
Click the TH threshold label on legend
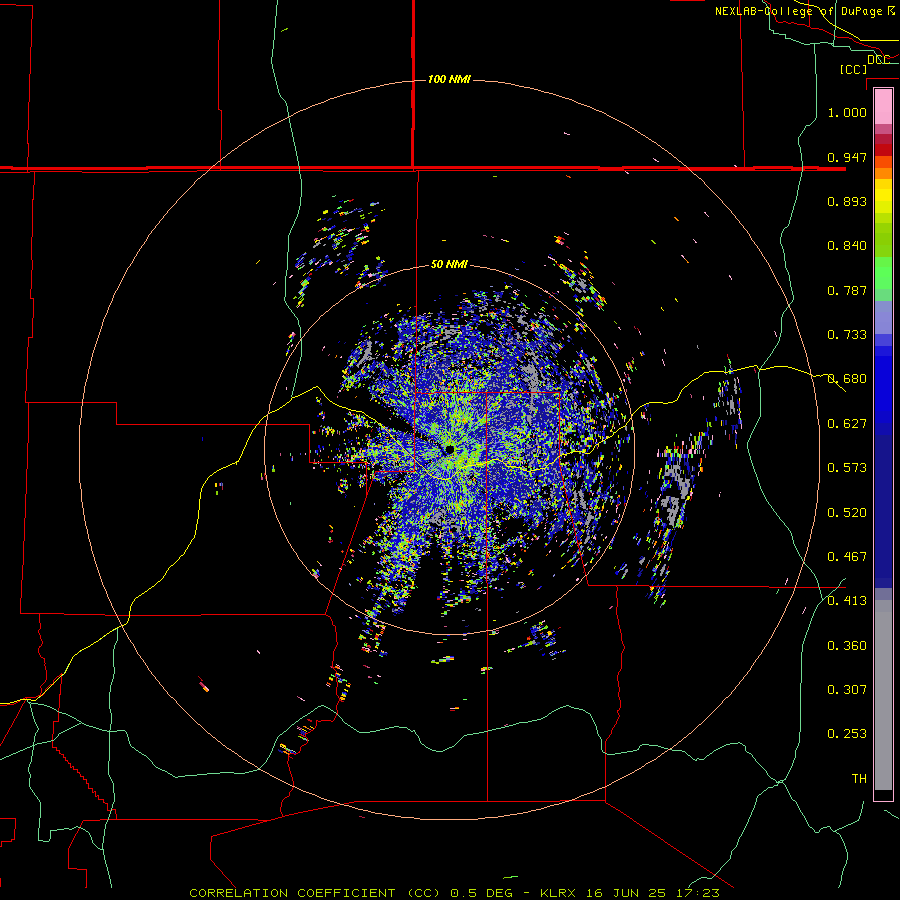click(x=859, y=779)
